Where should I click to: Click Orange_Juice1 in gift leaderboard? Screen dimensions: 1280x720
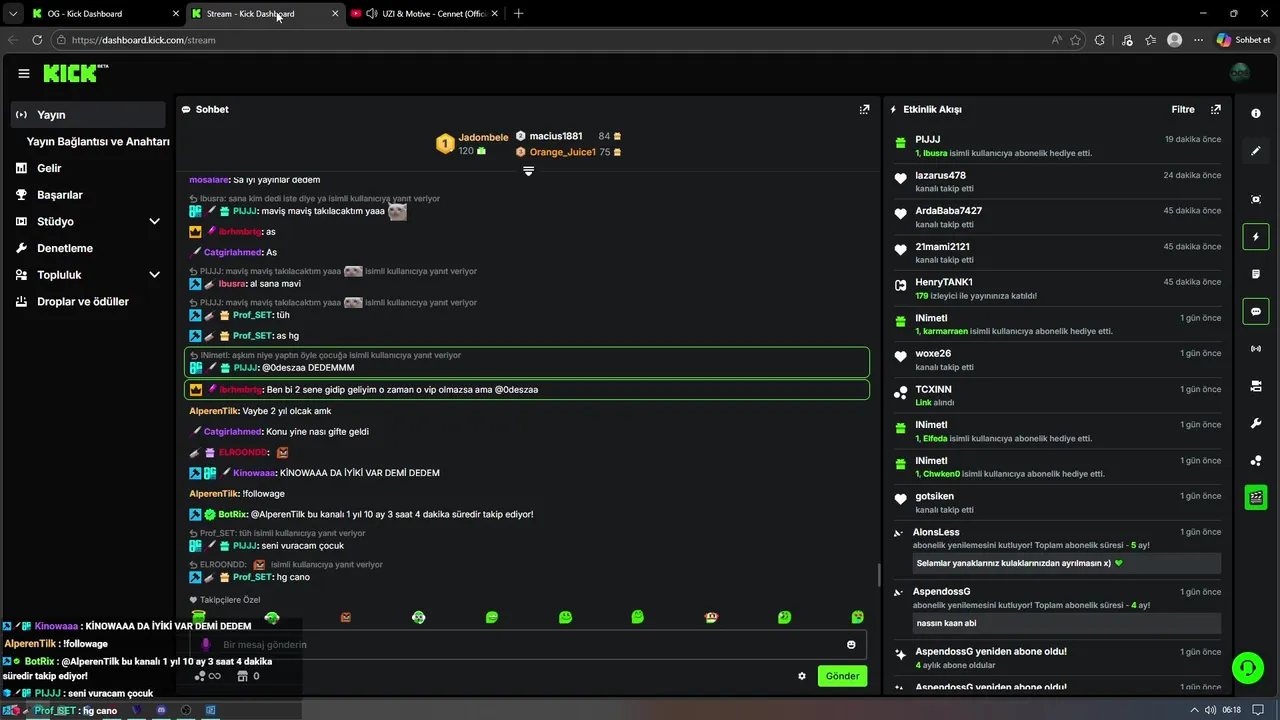coord(563,152)
